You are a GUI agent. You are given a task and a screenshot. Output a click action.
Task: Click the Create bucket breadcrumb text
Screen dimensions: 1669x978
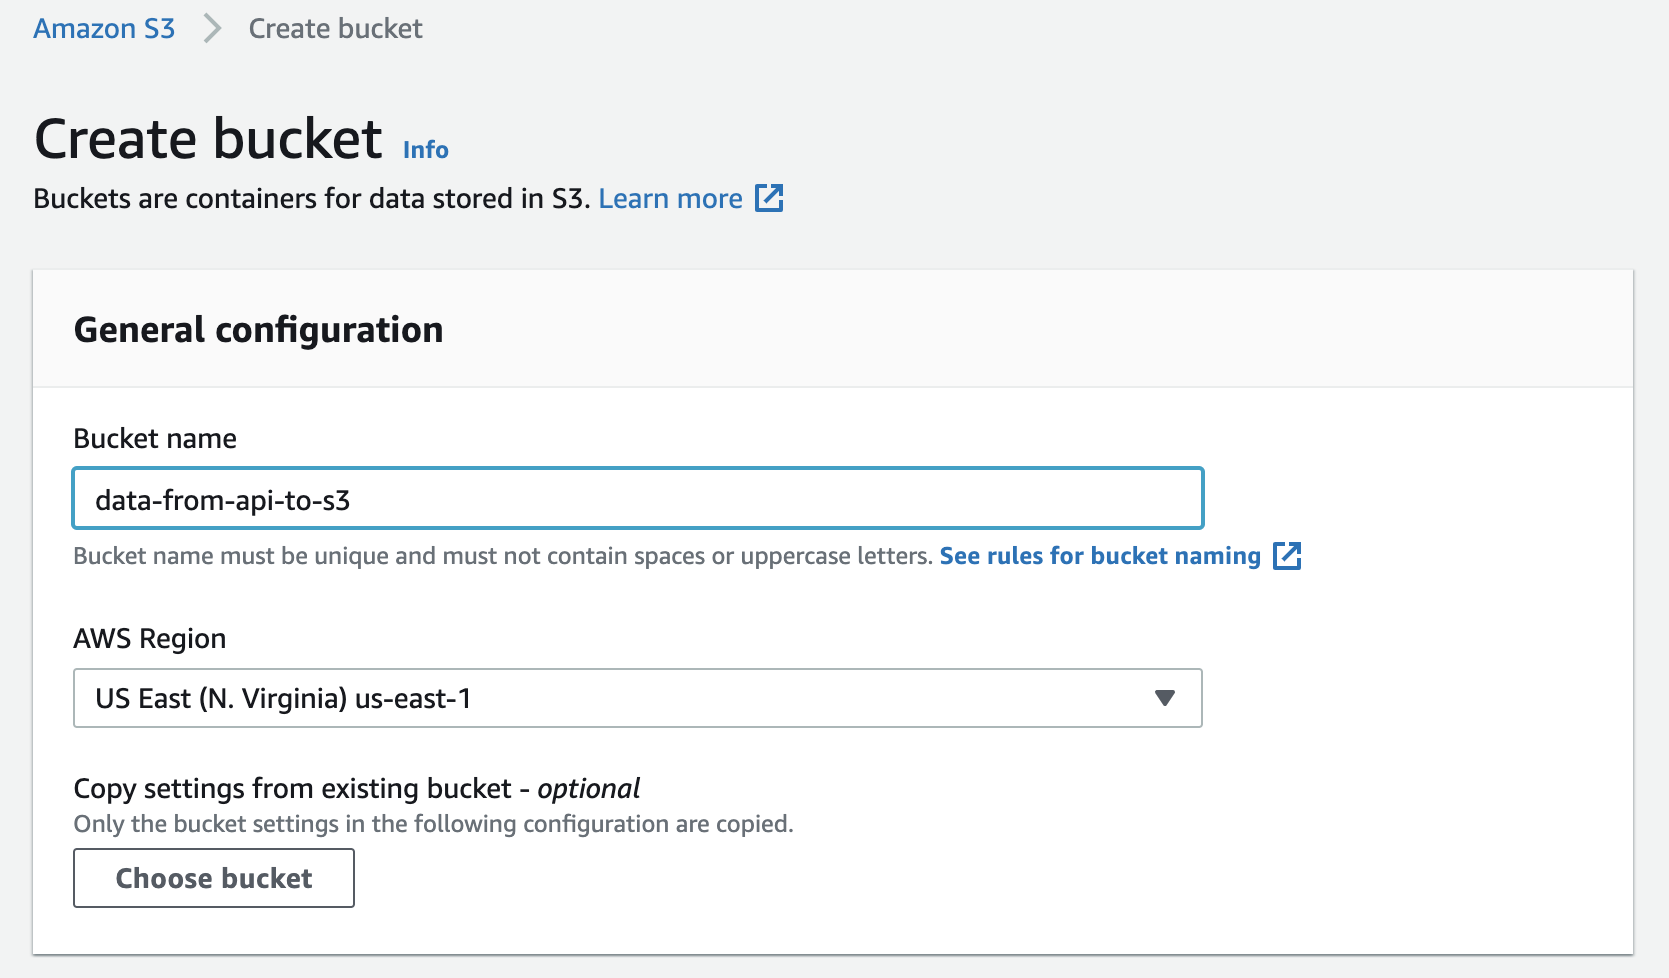pyautogui.click(x=335, y=28)
